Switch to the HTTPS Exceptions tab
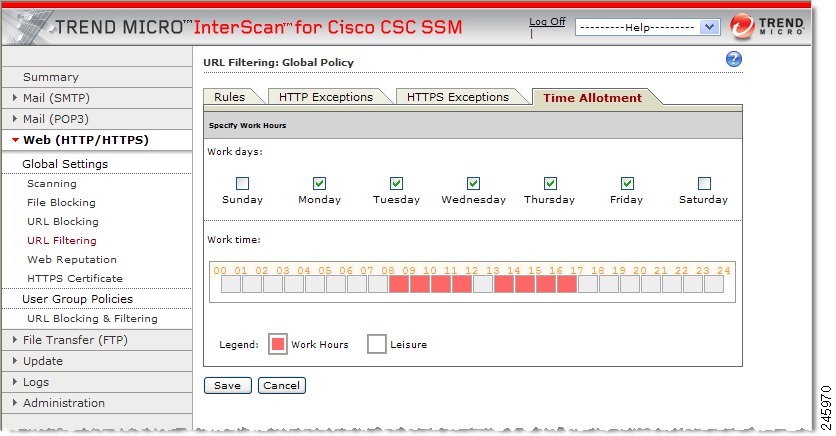Image resolution: width=836 pixels, height=436 pixels. point(457,97)
